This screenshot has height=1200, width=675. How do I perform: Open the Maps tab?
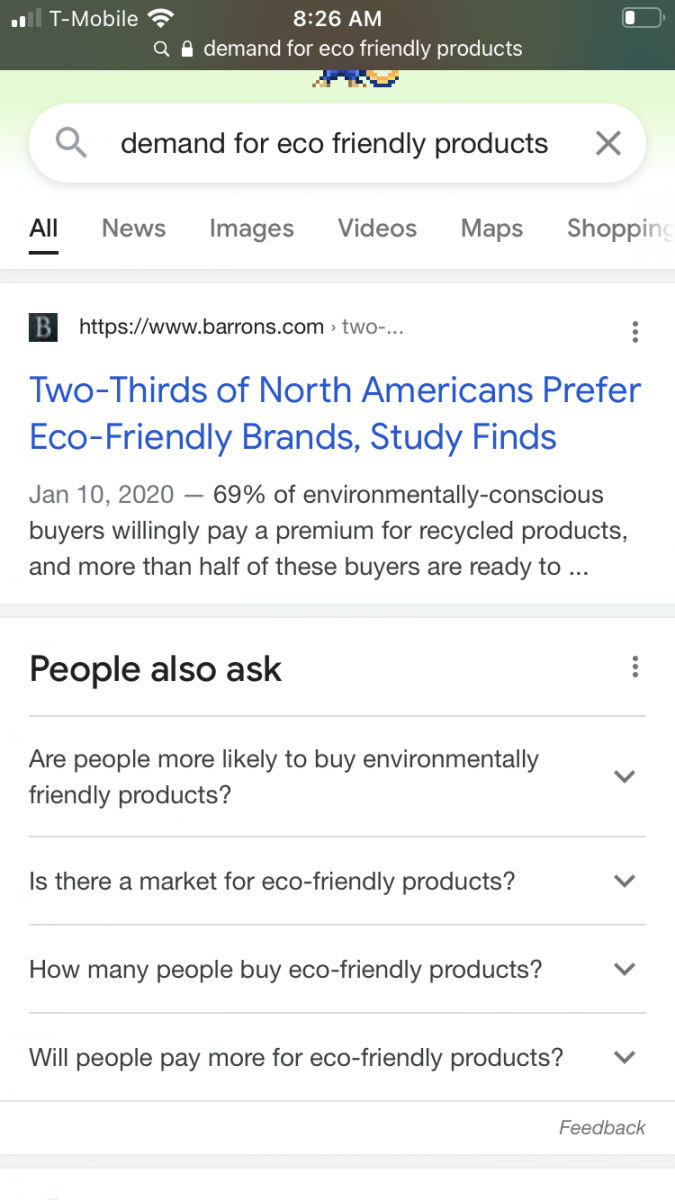pyautogui.click(x=491, y=228)
